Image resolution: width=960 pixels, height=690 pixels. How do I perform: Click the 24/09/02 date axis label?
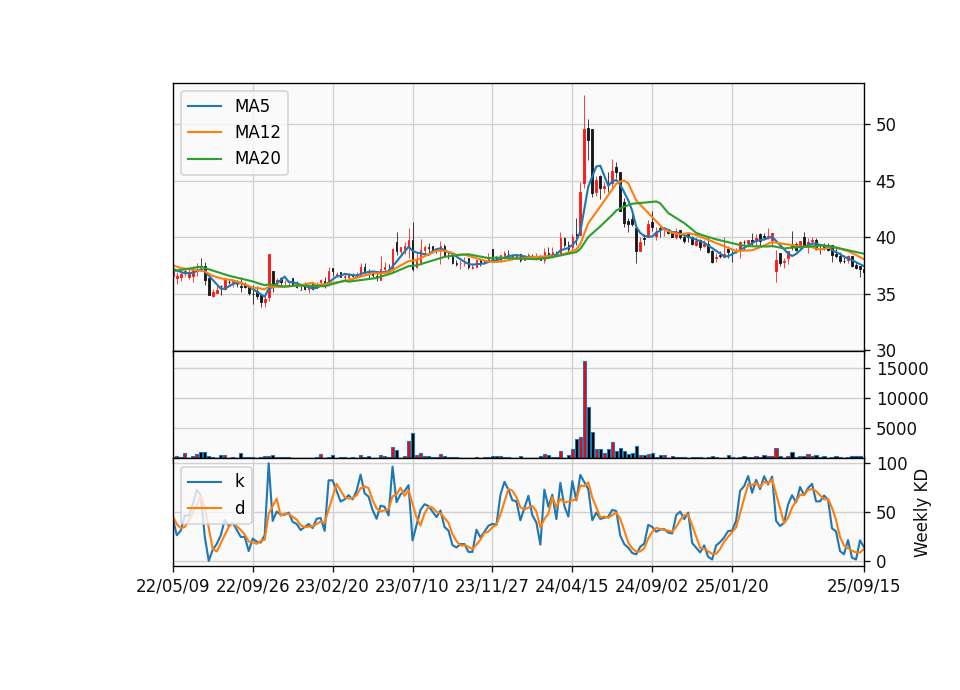651,586
